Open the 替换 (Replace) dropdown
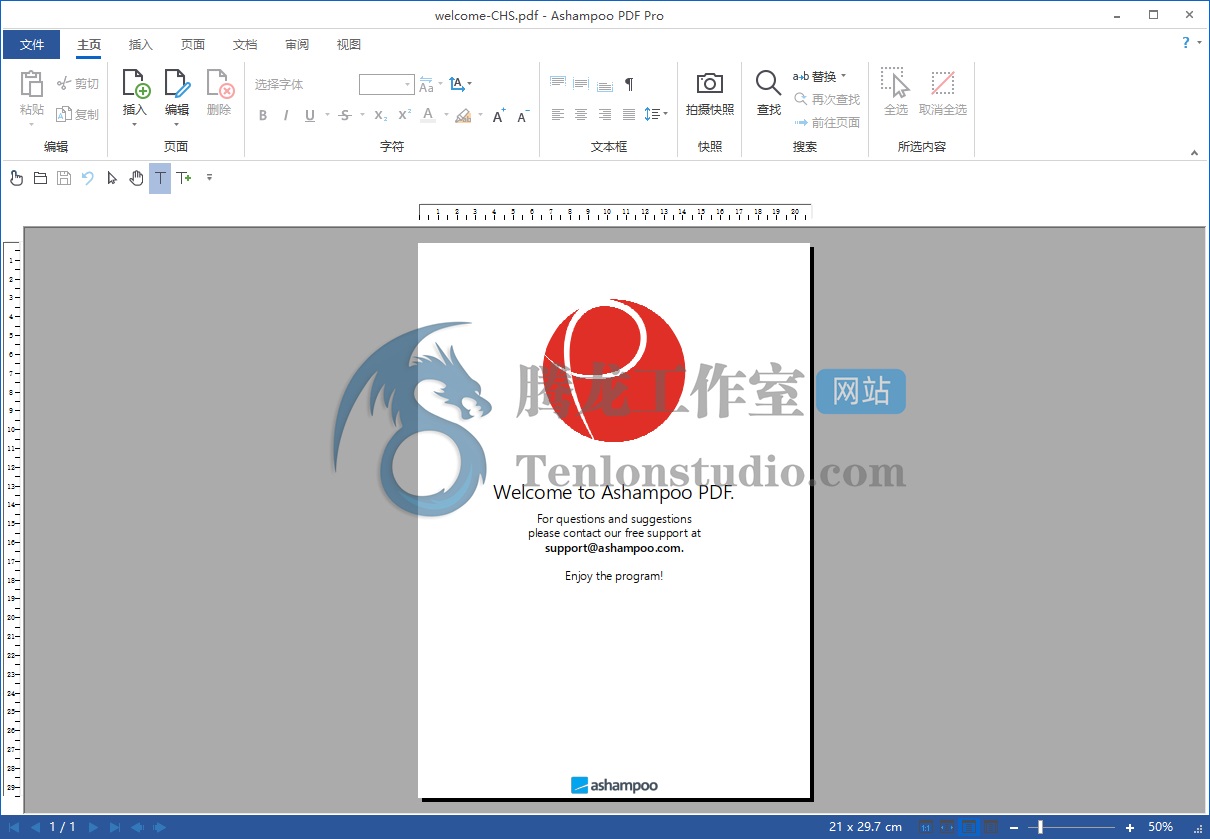This screenshot has height=839, width=1210. (x=820, y=76)
